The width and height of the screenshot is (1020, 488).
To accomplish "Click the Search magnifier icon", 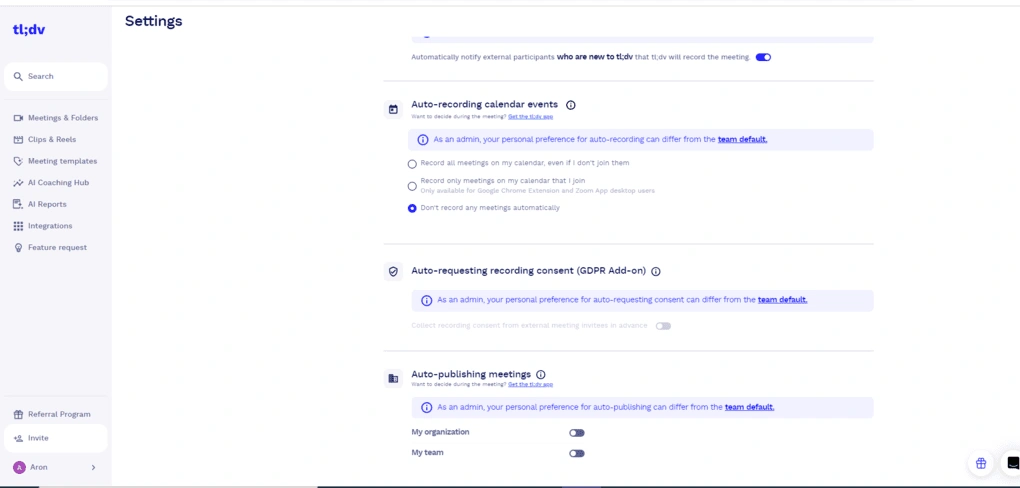I will (x=18, y=77).
